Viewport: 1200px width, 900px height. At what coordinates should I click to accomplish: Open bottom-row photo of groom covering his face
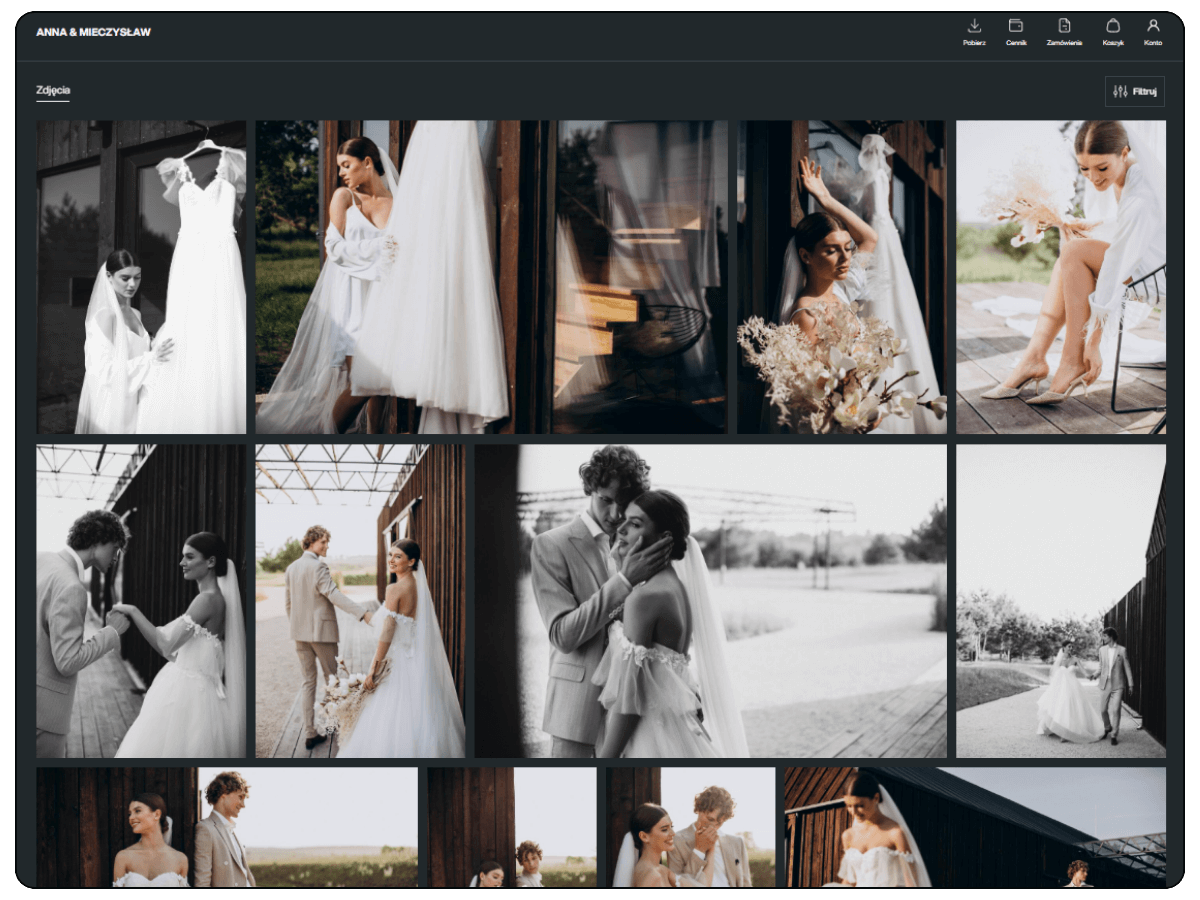pyautogui.click(x=690, y=826)
